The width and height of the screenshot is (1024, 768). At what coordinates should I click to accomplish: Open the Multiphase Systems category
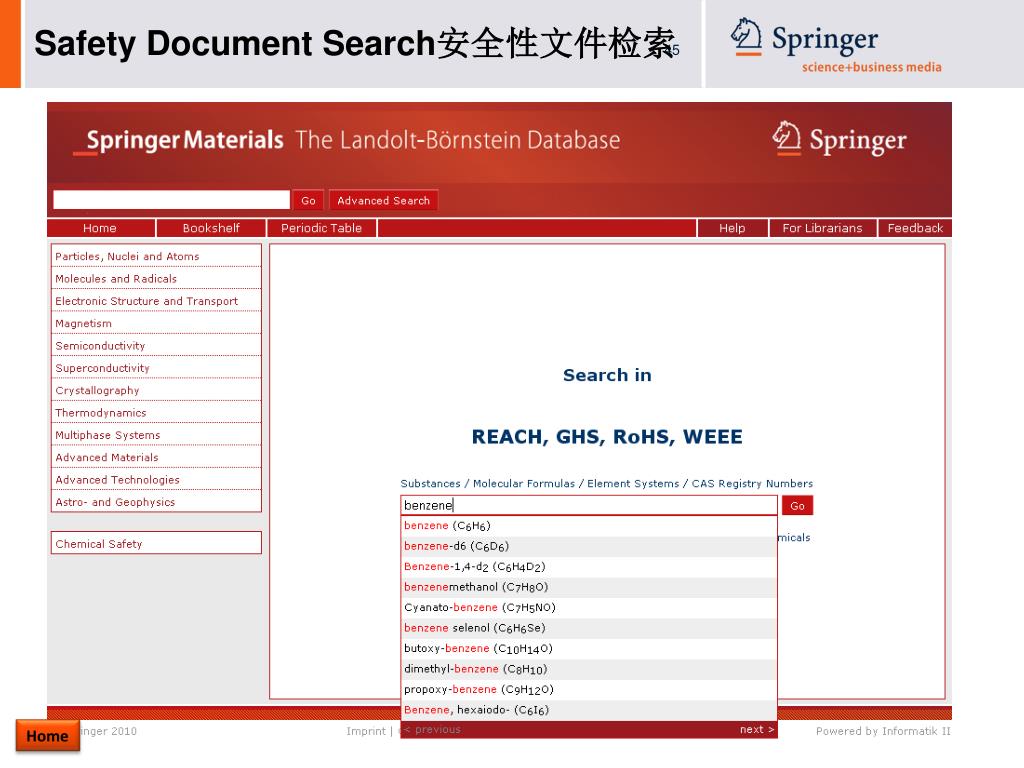point(156,435)
